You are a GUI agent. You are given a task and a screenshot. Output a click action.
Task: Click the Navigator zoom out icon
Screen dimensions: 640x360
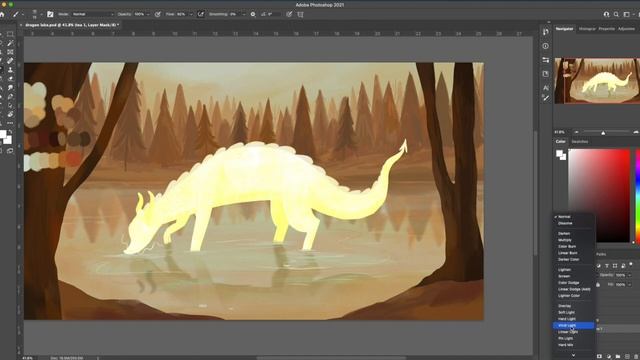click(x=576, y=132)
